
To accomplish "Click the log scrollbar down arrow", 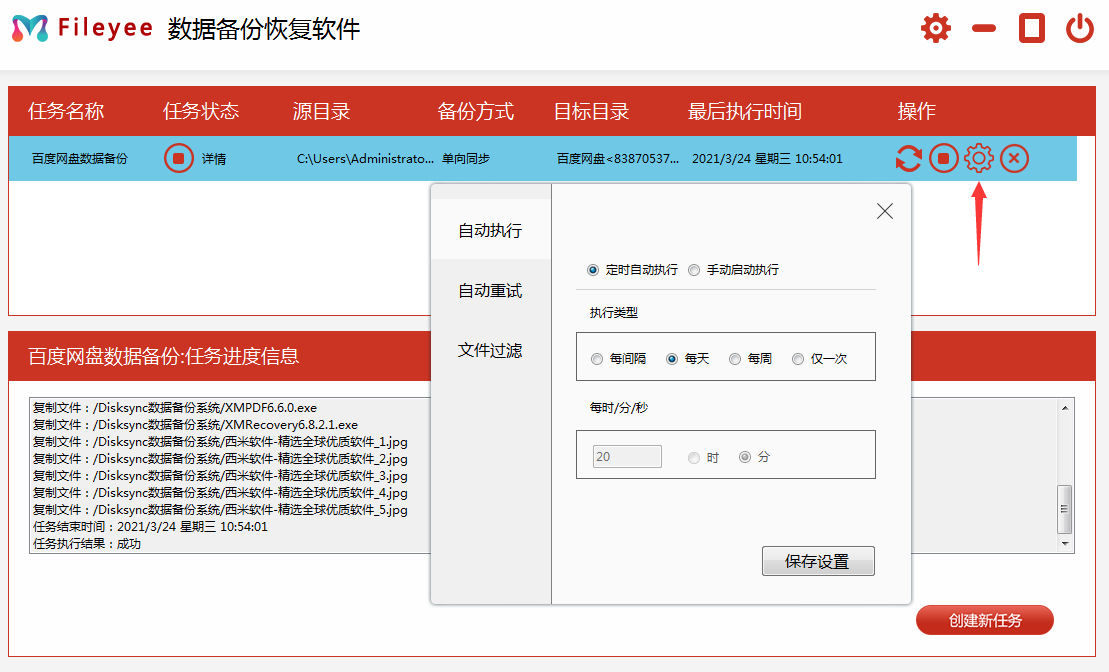I will click(1065, 544).
